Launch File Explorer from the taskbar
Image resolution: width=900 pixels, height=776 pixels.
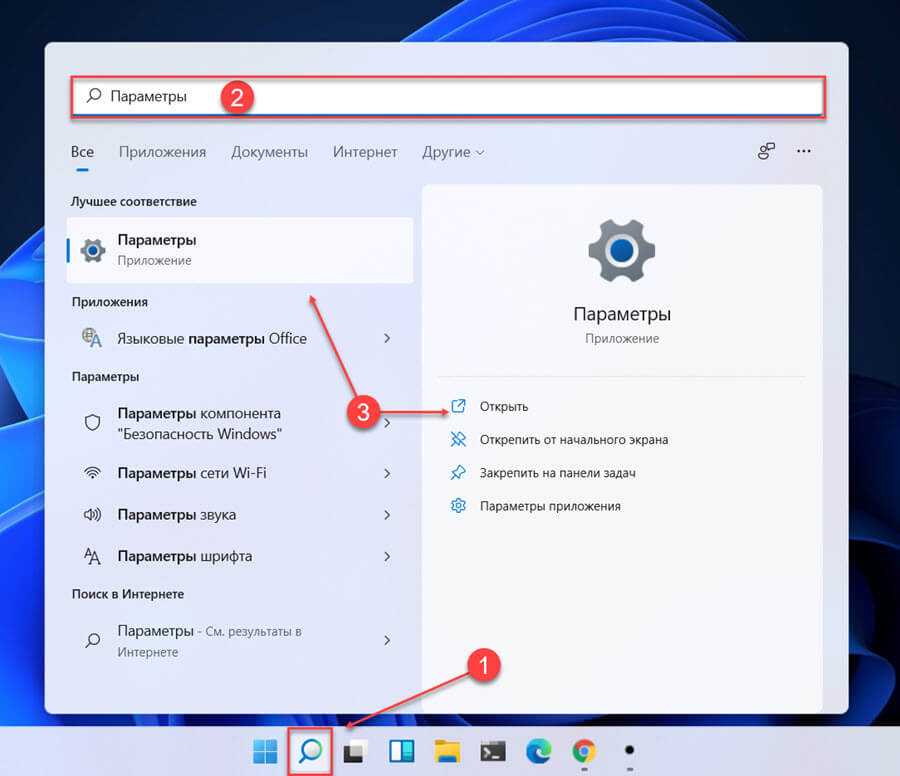[447, 751]
